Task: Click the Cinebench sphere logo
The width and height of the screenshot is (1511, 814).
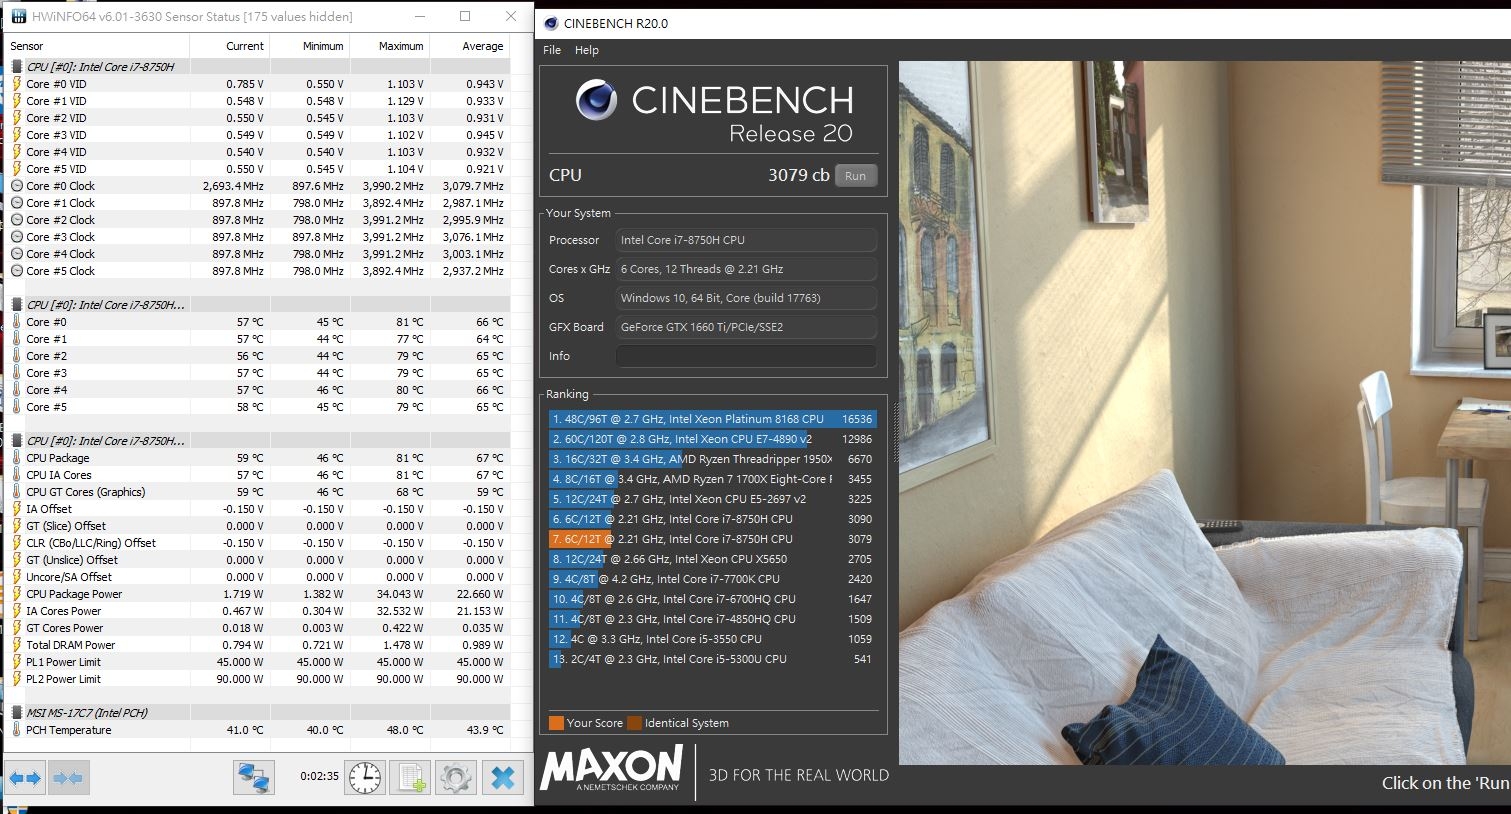Action: pos(596,100)
